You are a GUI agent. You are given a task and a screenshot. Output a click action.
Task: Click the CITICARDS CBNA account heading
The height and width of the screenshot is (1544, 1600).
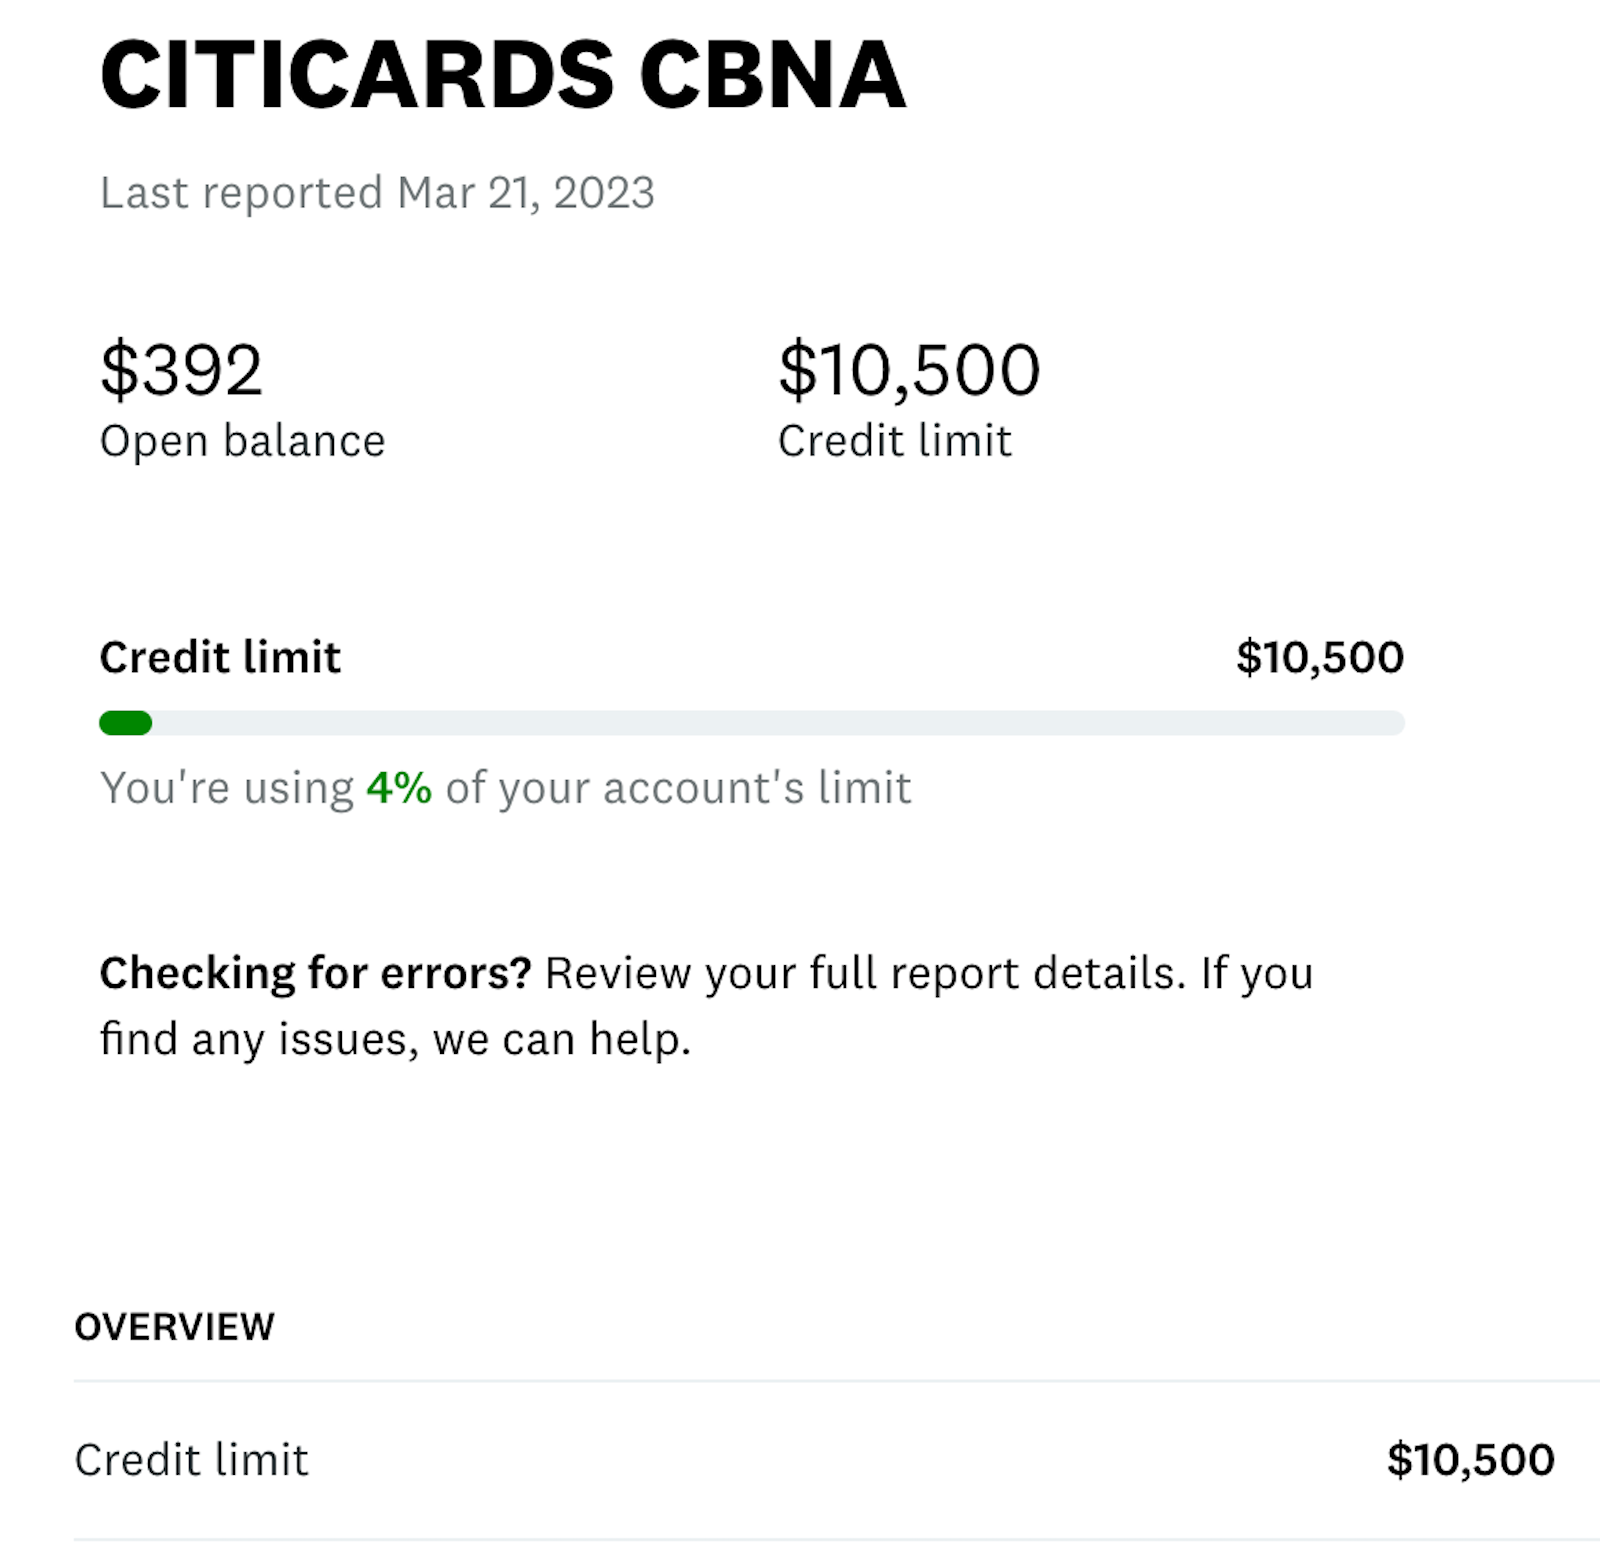pos(503,75)
